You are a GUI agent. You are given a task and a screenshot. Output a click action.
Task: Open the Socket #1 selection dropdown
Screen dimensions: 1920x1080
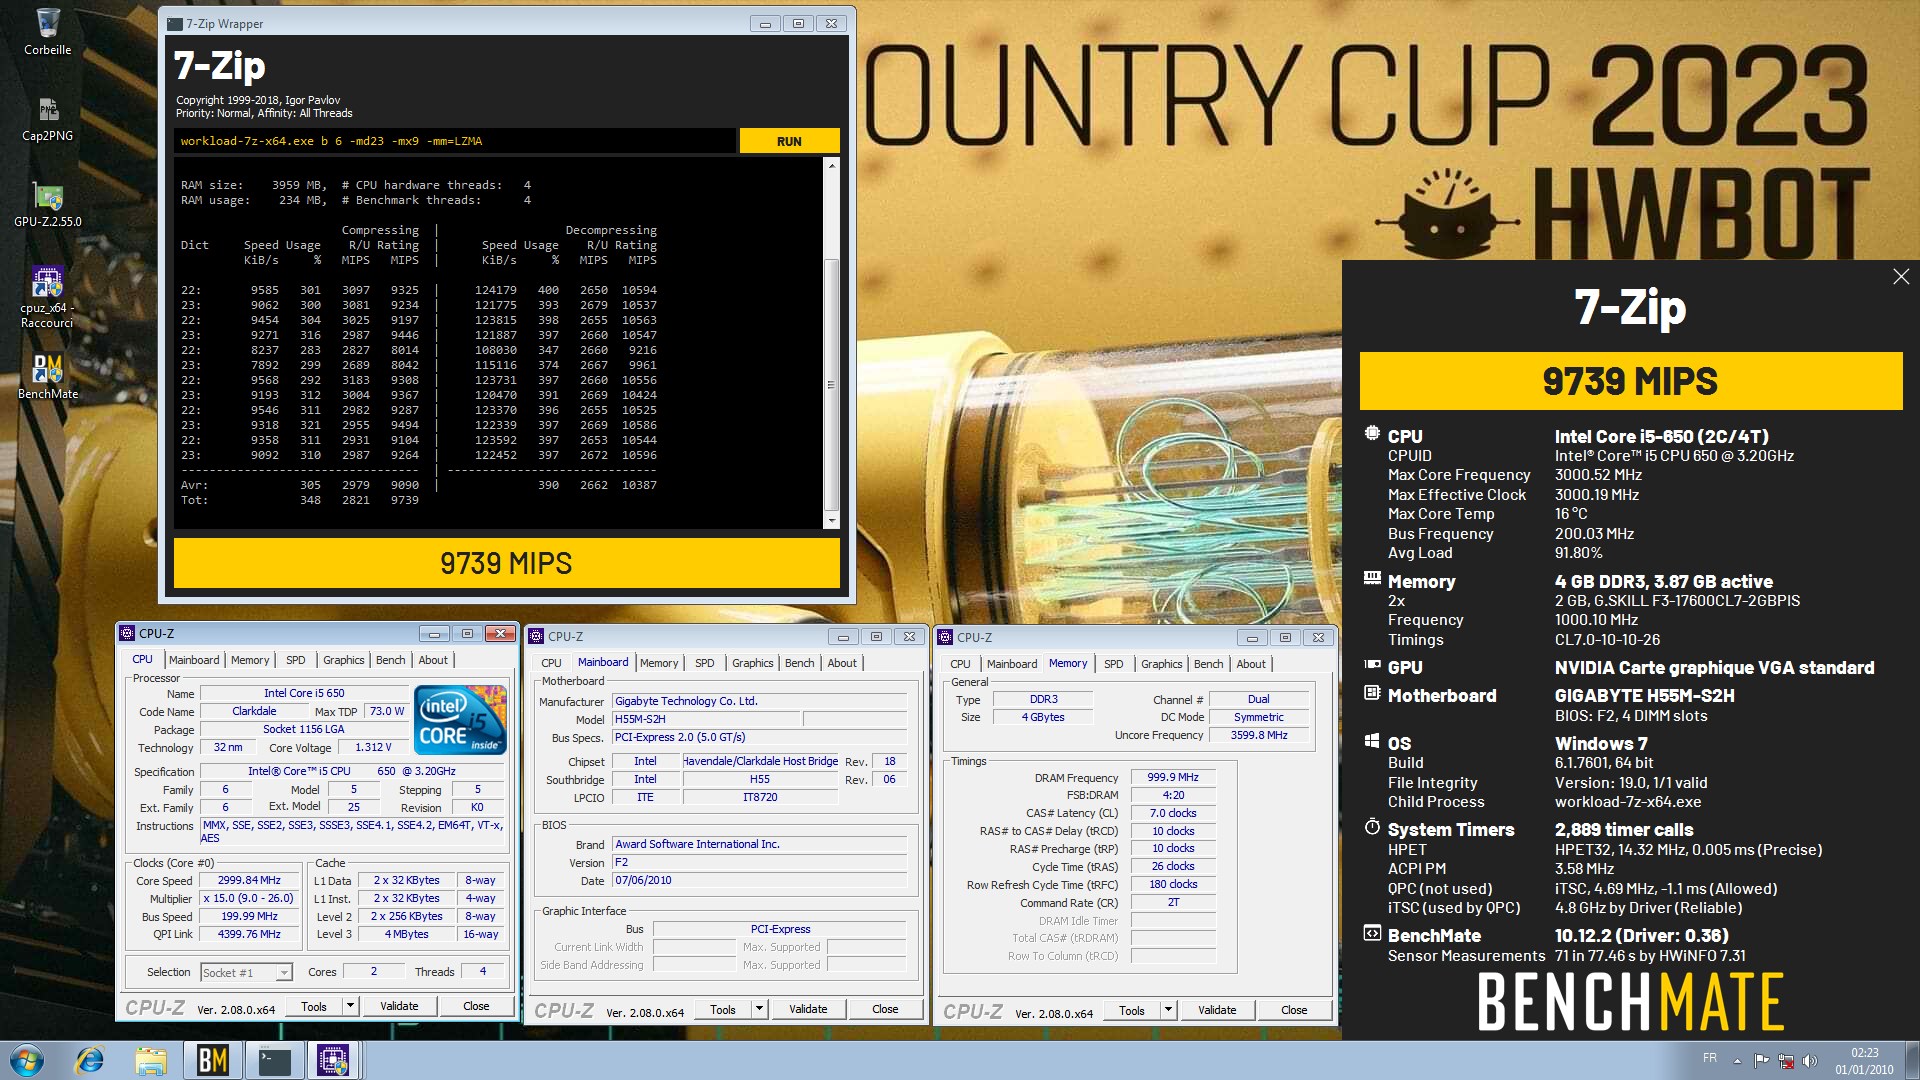pyautogui.click(x=283, y=972)
